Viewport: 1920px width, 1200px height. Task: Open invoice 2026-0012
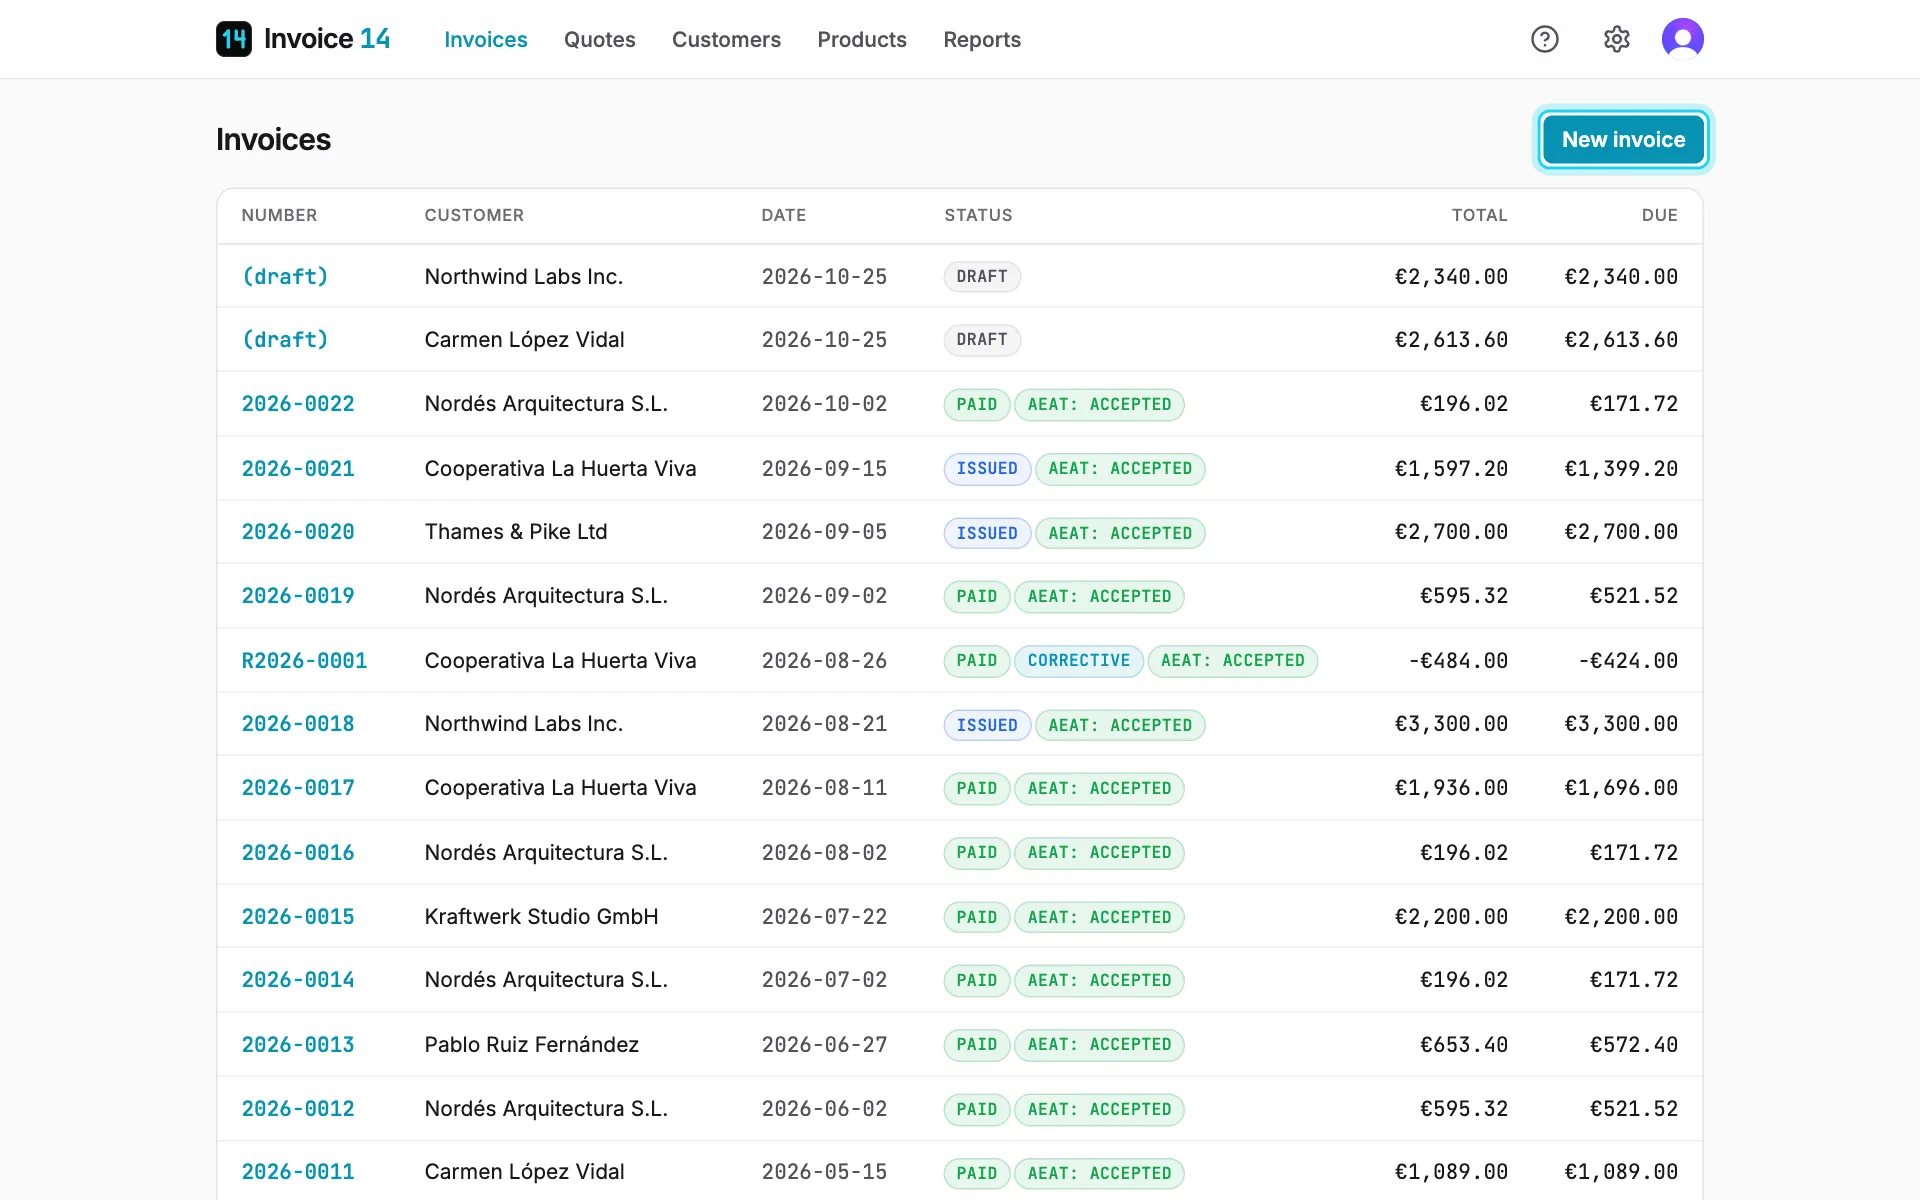pos(298,1108)
